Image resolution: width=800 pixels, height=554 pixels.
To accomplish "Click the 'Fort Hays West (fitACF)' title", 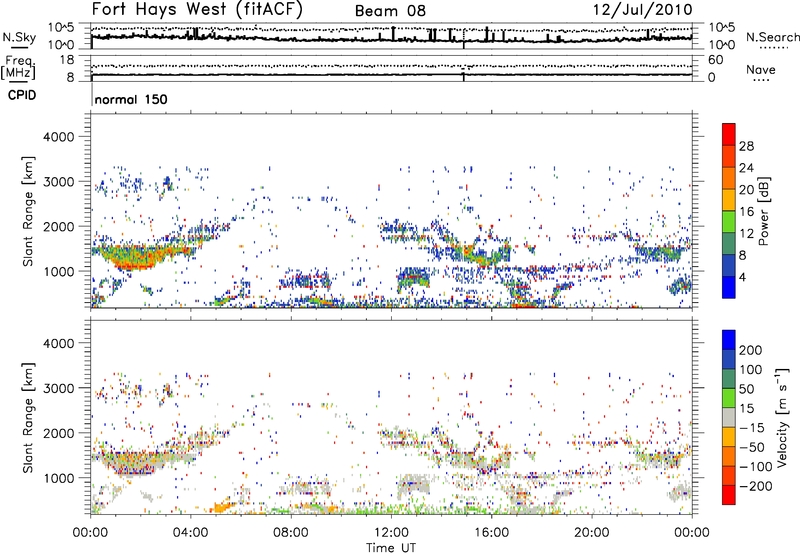I will coord(197,9).
